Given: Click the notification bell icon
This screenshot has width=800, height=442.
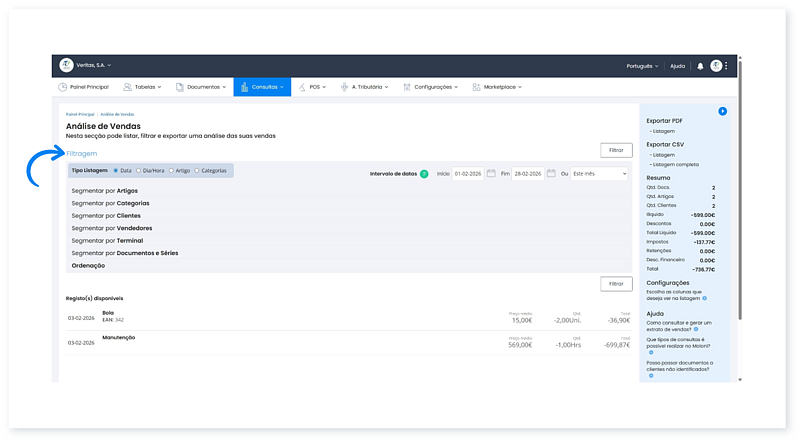Looking at the screenshot, I should pyautogui.click(x=700, y=66).
